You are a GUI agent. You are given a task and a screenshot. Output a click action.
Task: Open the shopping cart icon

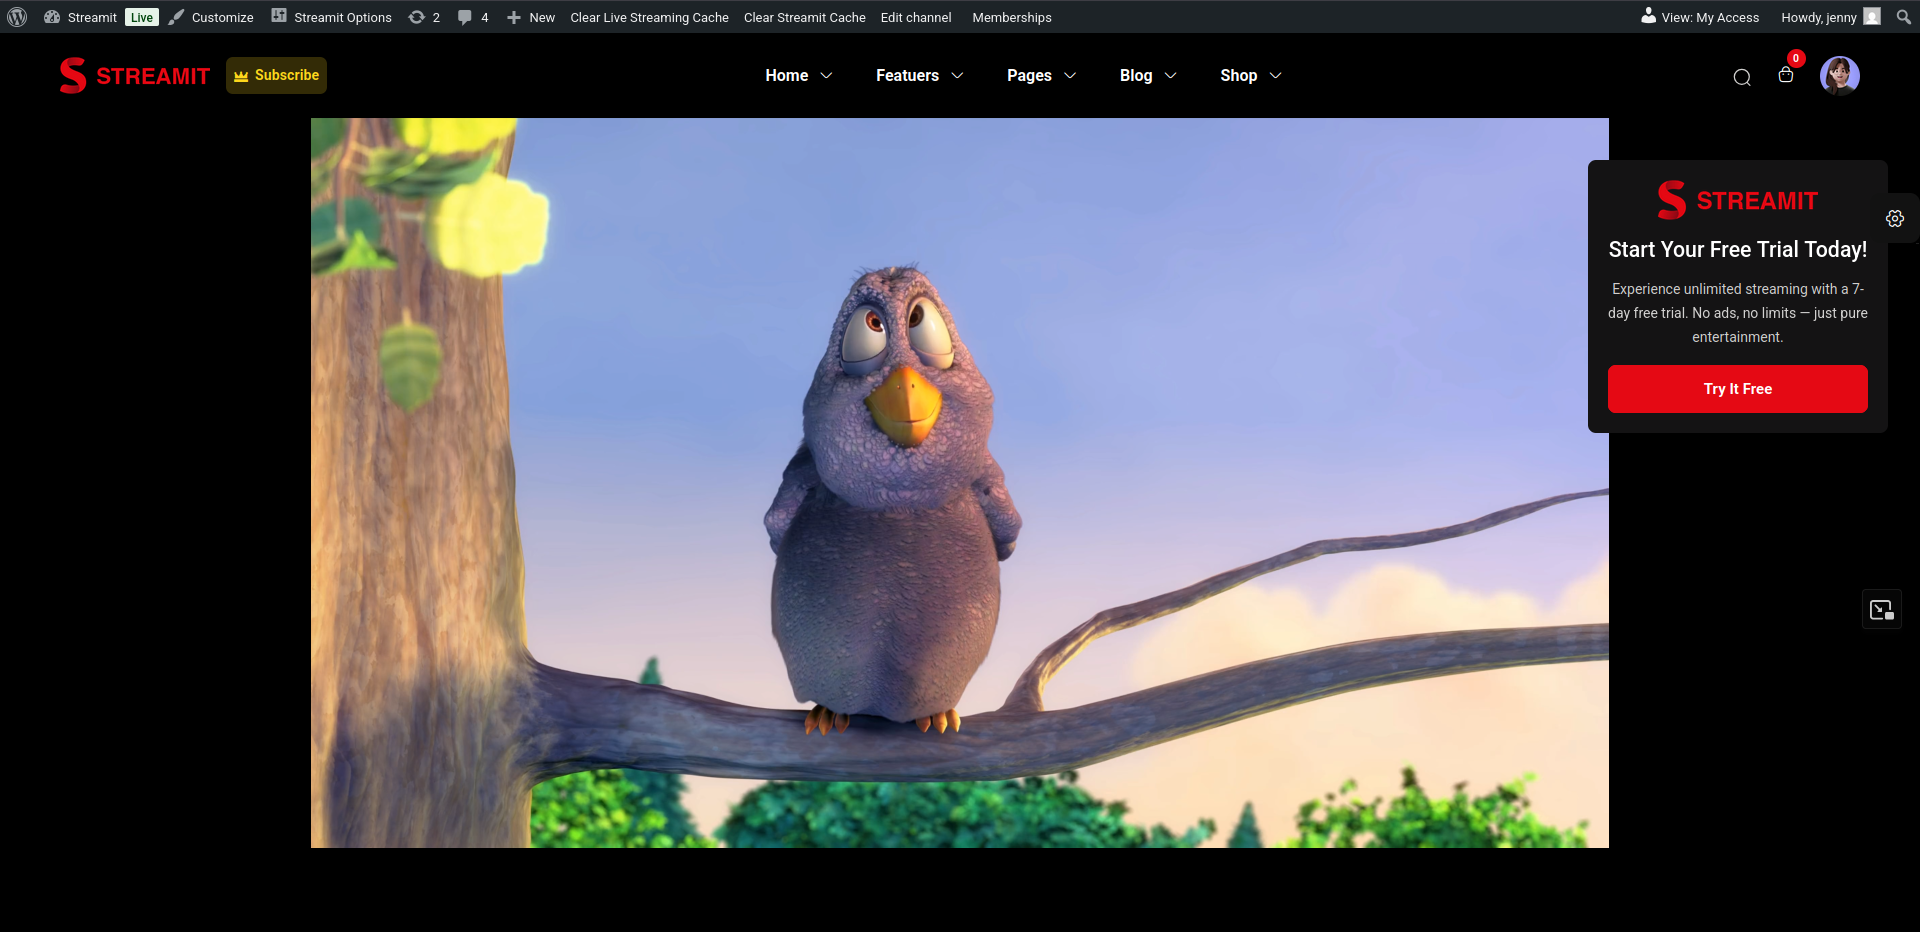click(1786, 74)
